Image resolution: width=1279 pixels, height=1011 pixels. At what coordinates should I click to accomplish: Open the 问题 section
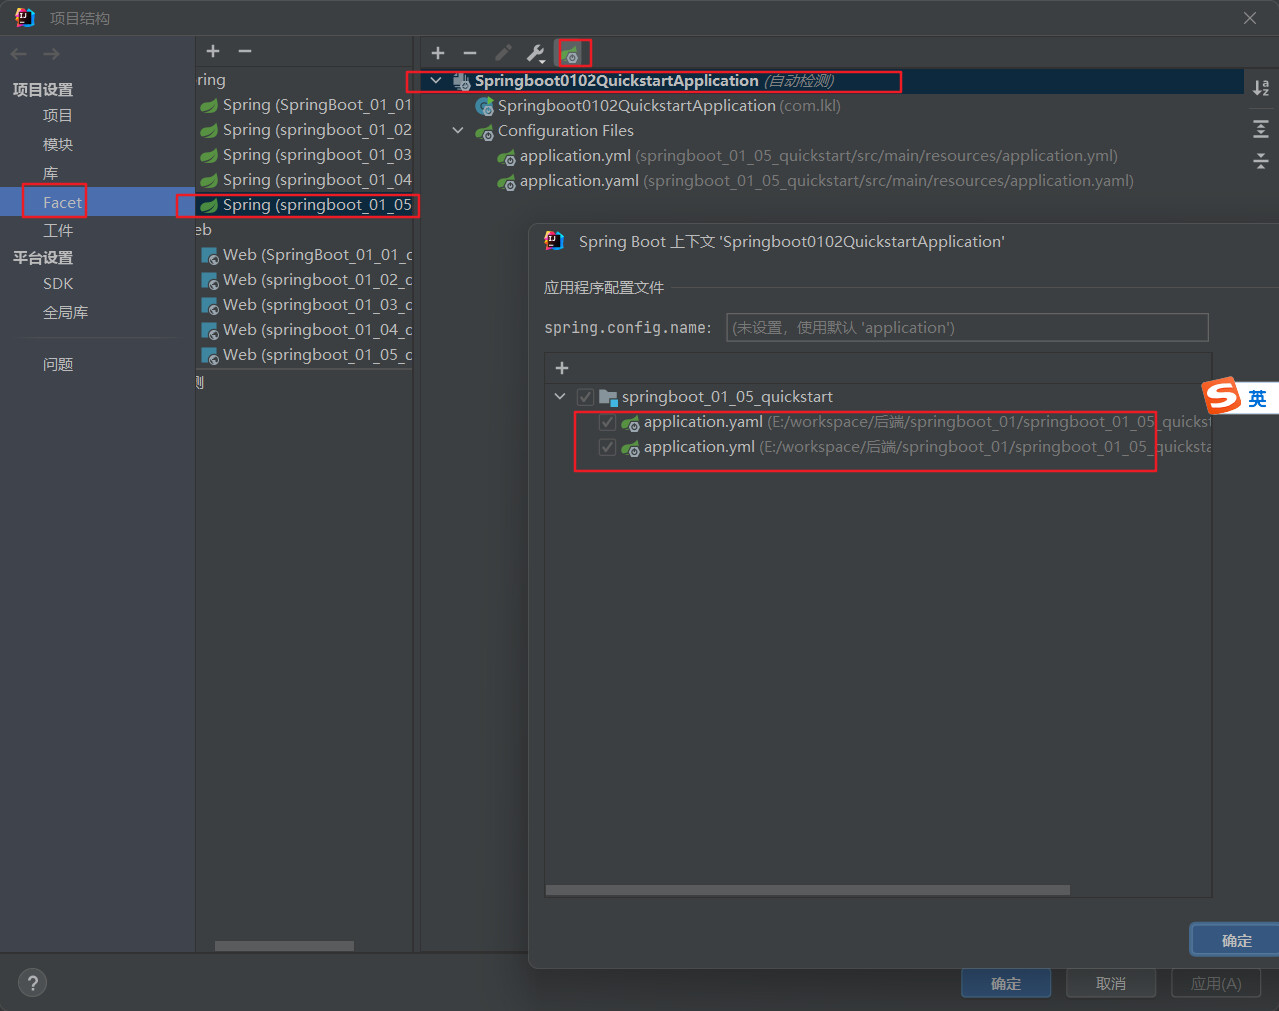pyautogui.click(x=58, y=365)
